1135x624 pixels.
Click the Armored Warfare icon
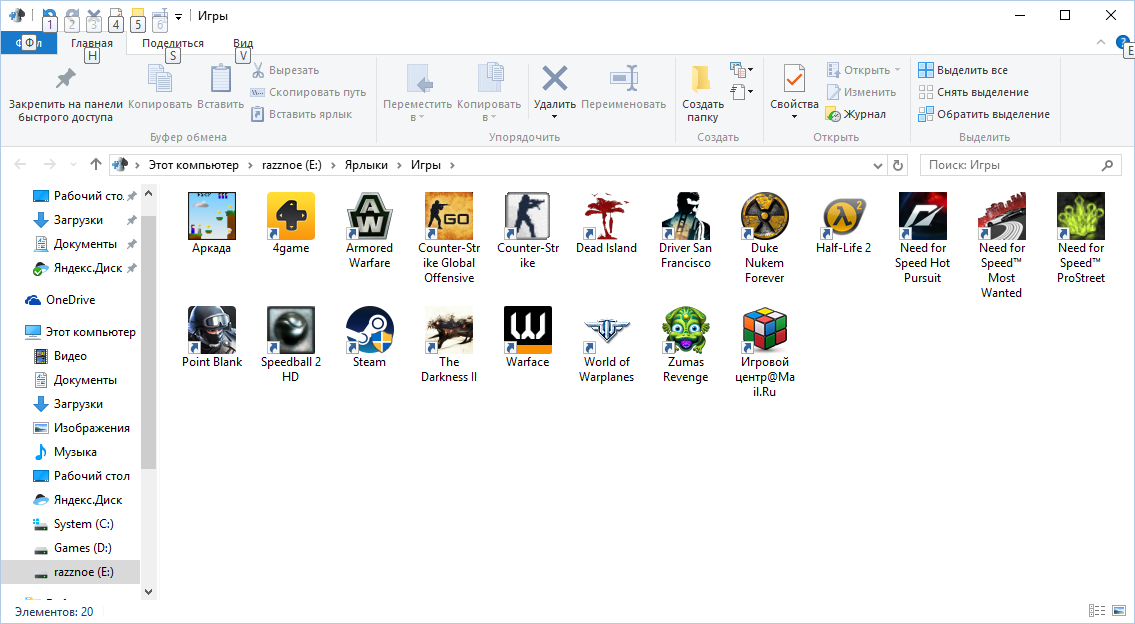point(369,217)
